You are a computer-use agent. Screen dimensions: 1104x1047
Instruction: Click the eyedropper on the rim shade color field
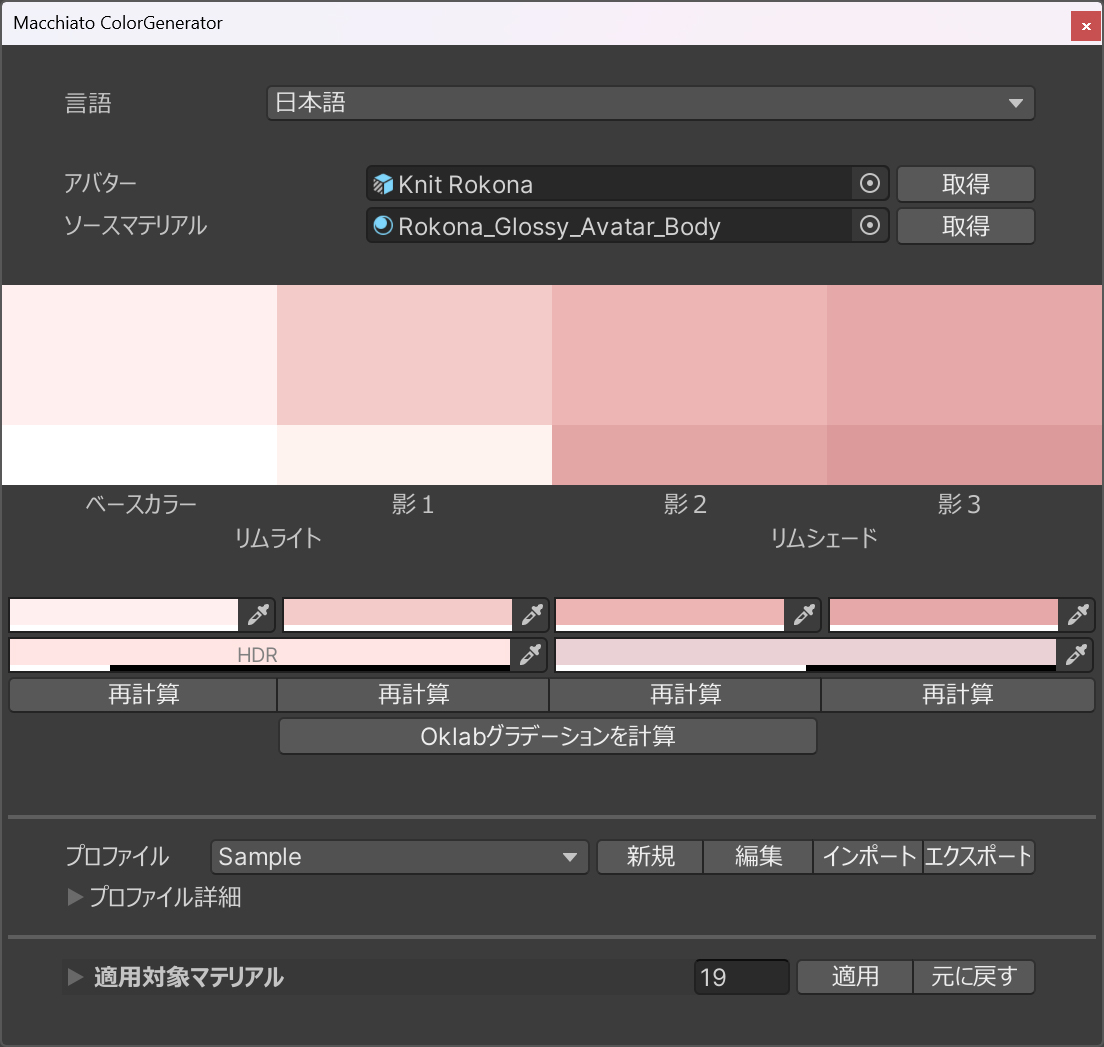pyautogui.click(x=1076, y=655)
